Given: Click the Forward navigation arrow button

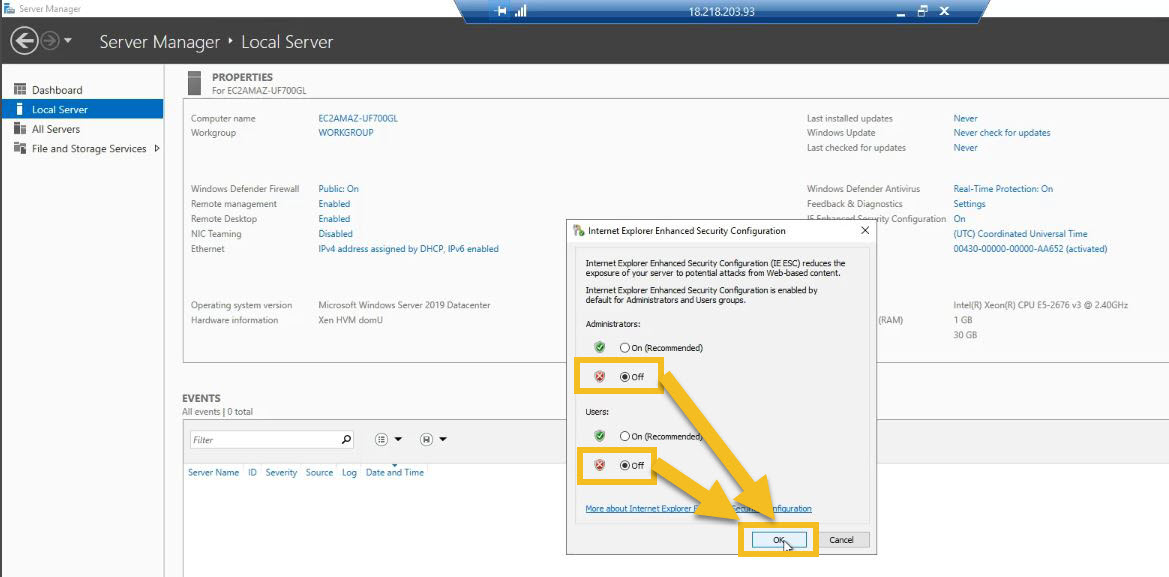Looking at the screenshot, I should point(50,41).
